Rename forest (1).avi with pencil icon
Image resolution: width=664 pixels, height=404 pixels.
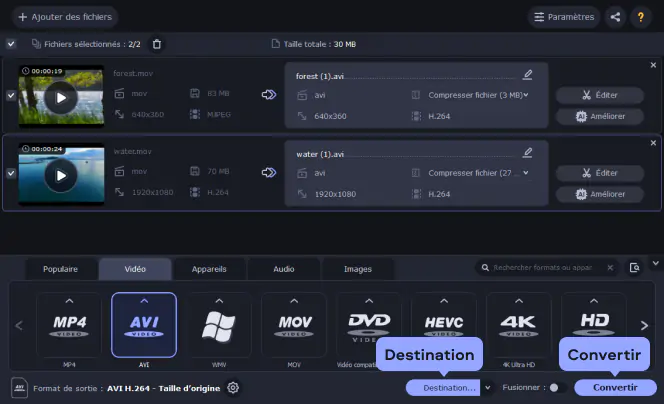pos(527,75)
